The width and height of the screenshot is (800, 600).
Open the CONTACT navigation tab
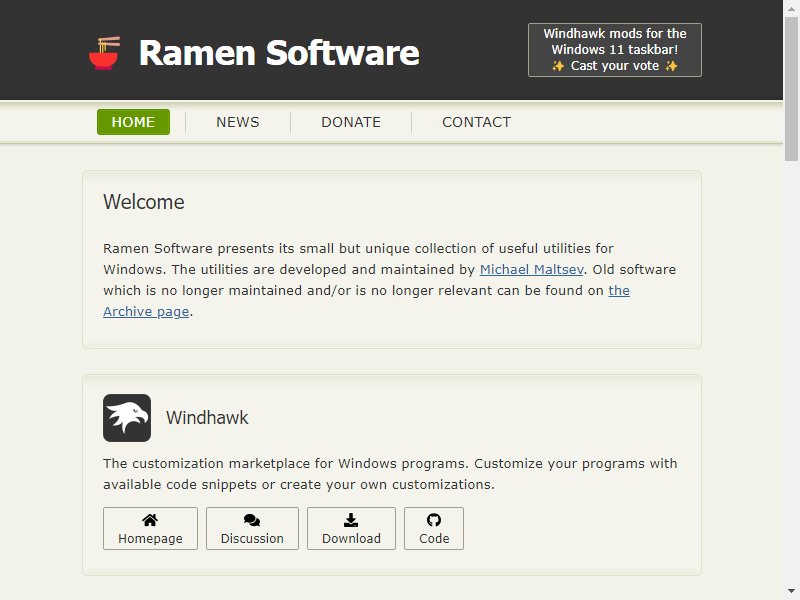pos(477,122)
